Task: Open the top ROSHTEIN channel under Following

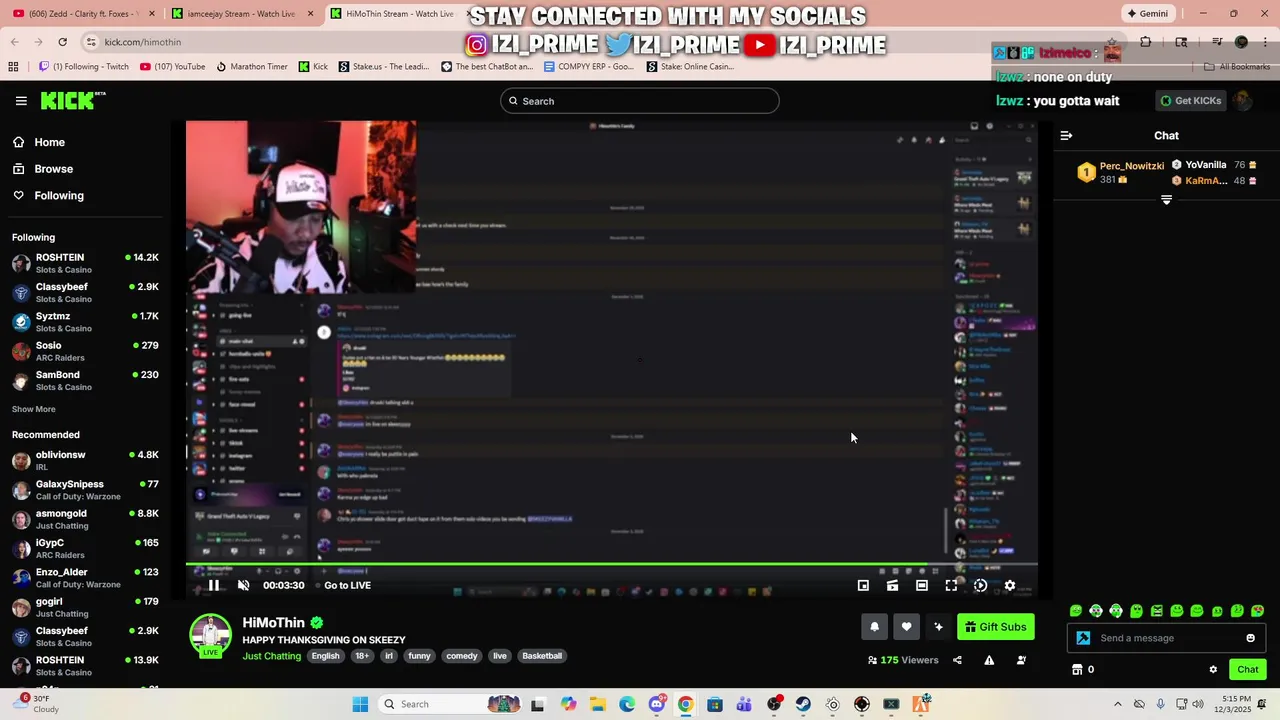Action: click(86, 263)
